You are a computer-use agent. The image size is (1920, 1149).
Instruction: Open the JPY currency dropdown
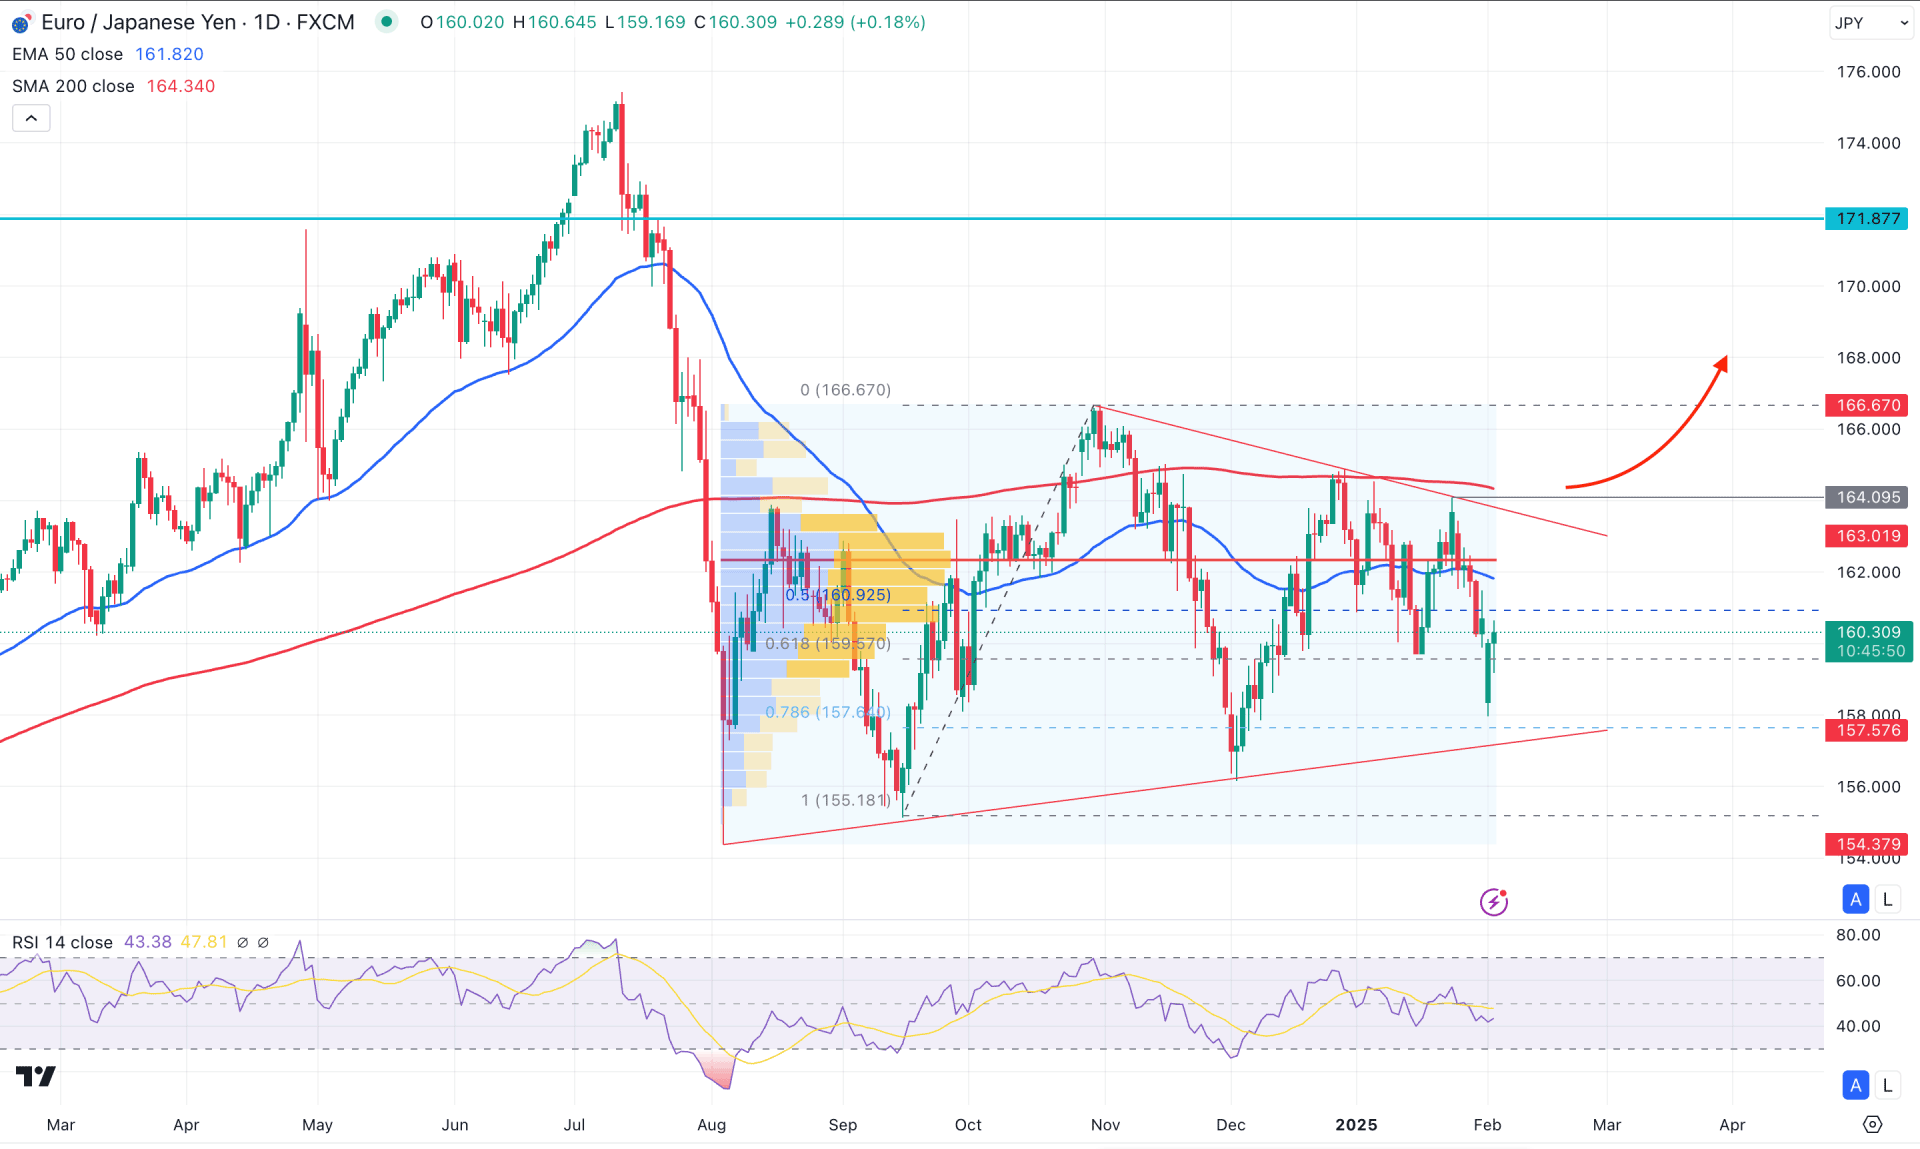1872,23
